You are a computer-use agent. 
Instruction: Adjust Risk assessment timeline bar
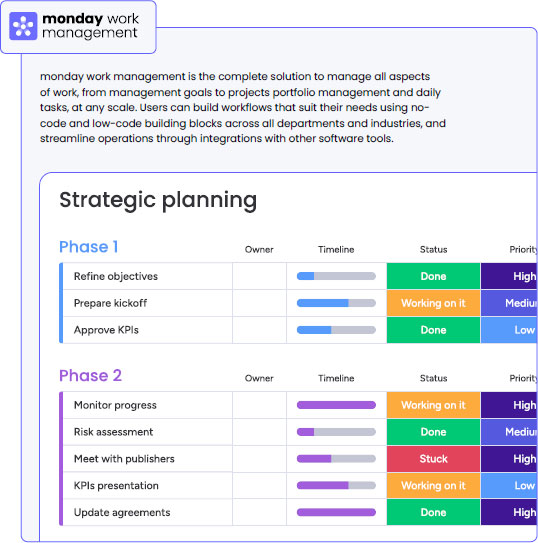tap(336, 432)
